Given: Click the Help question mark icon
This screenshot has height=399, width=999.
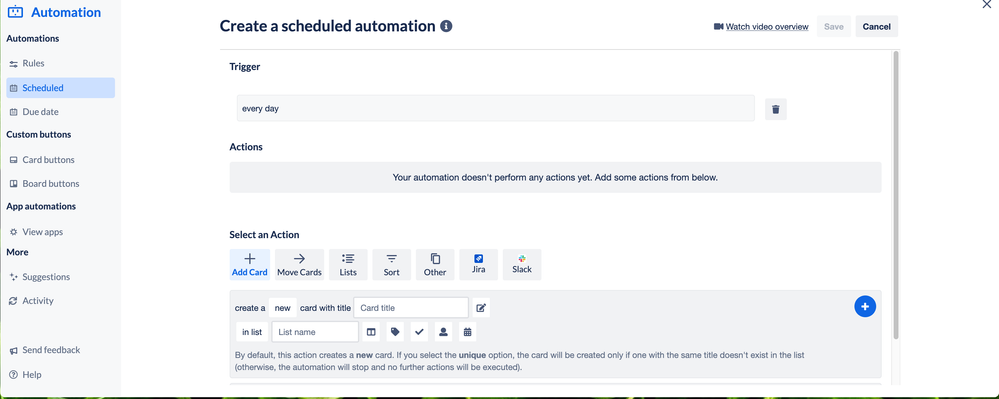Looking at the screenshot, I should pos(13,375).
